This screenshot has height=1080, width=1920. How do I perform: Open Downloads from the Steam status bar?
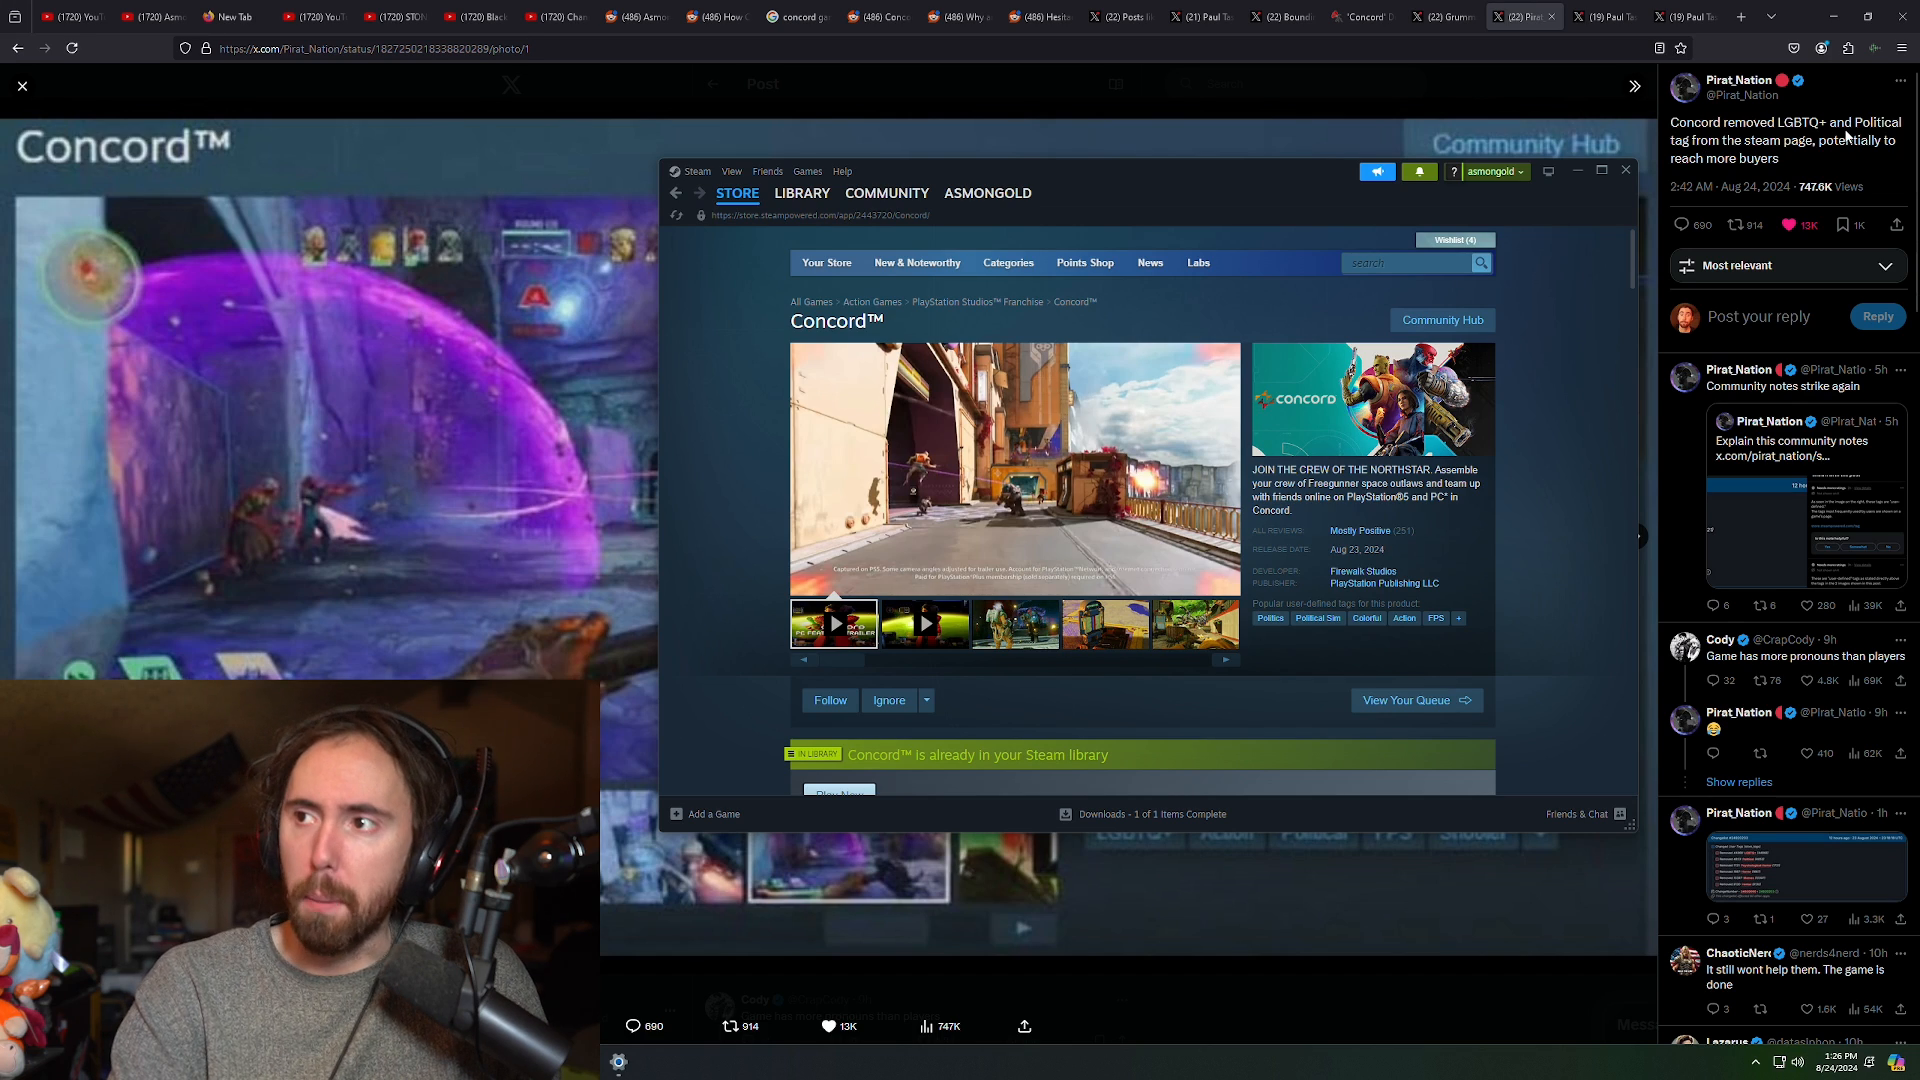(1143, 814)
